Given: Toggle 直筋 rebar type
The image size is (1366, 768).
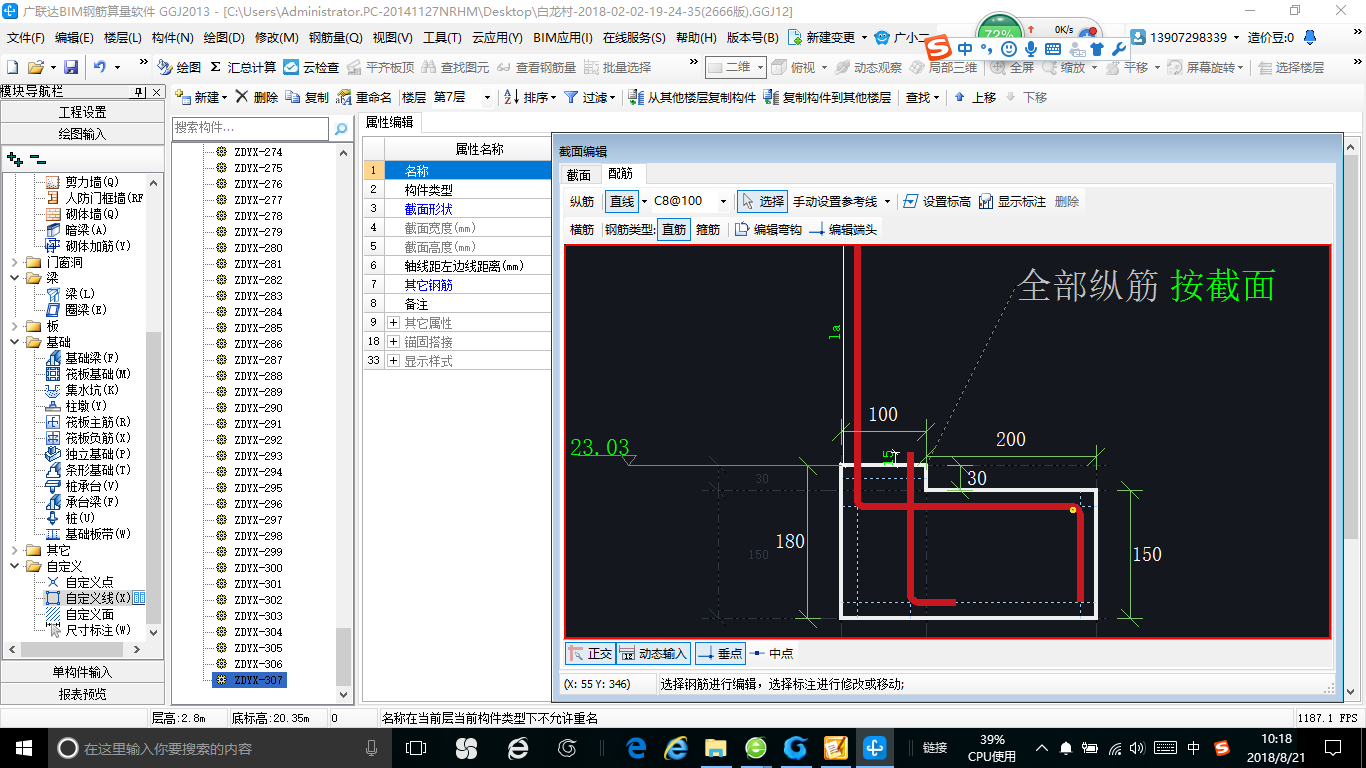Looking at the screenshot, I should pos(674,229).
